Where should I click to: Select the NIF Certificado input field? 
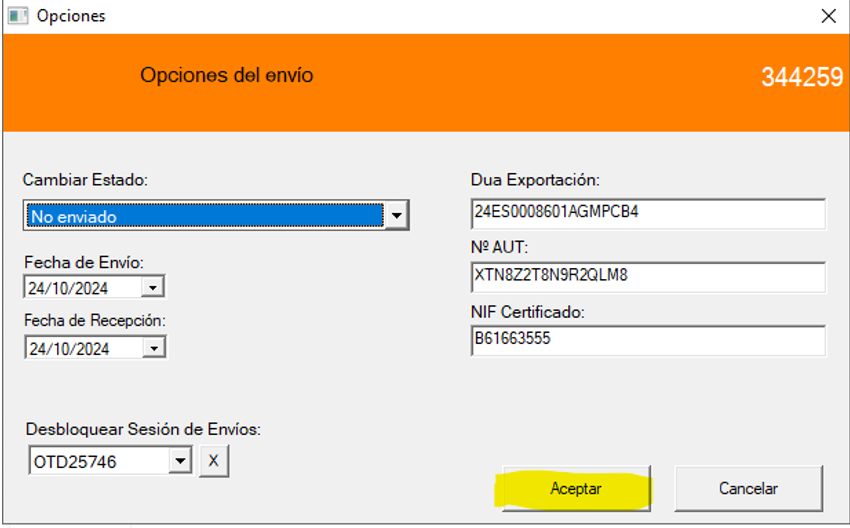click(x=648, y=340)
